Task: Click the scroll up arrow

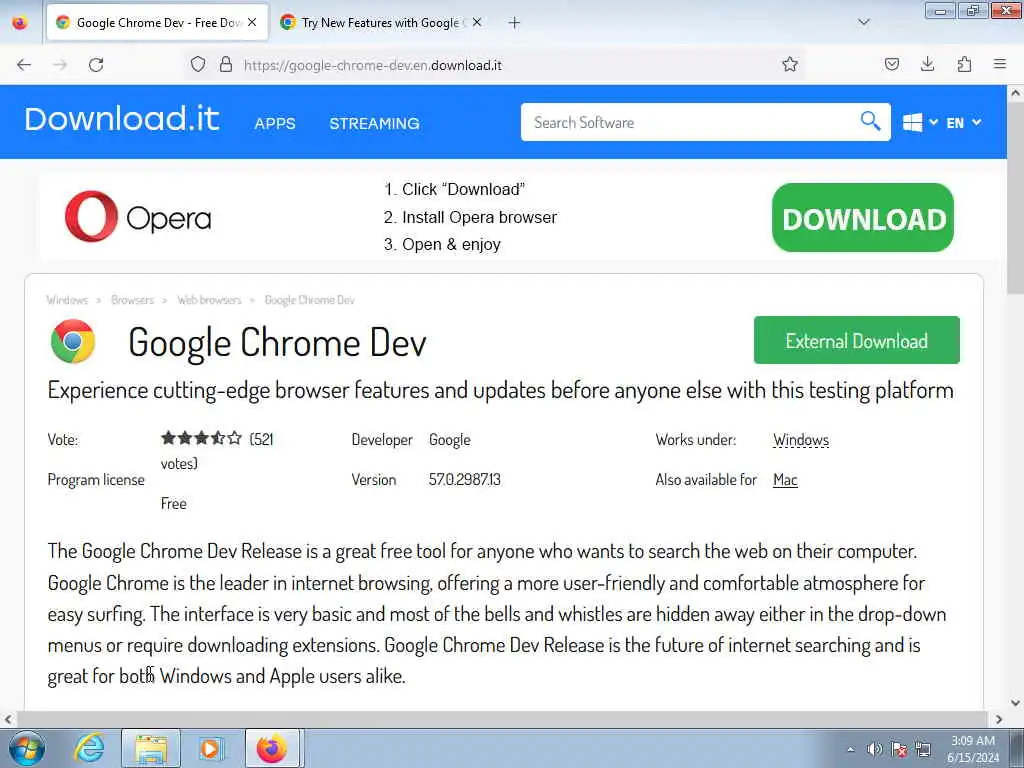Action: pyautogui.click(x=1016, y=93)
